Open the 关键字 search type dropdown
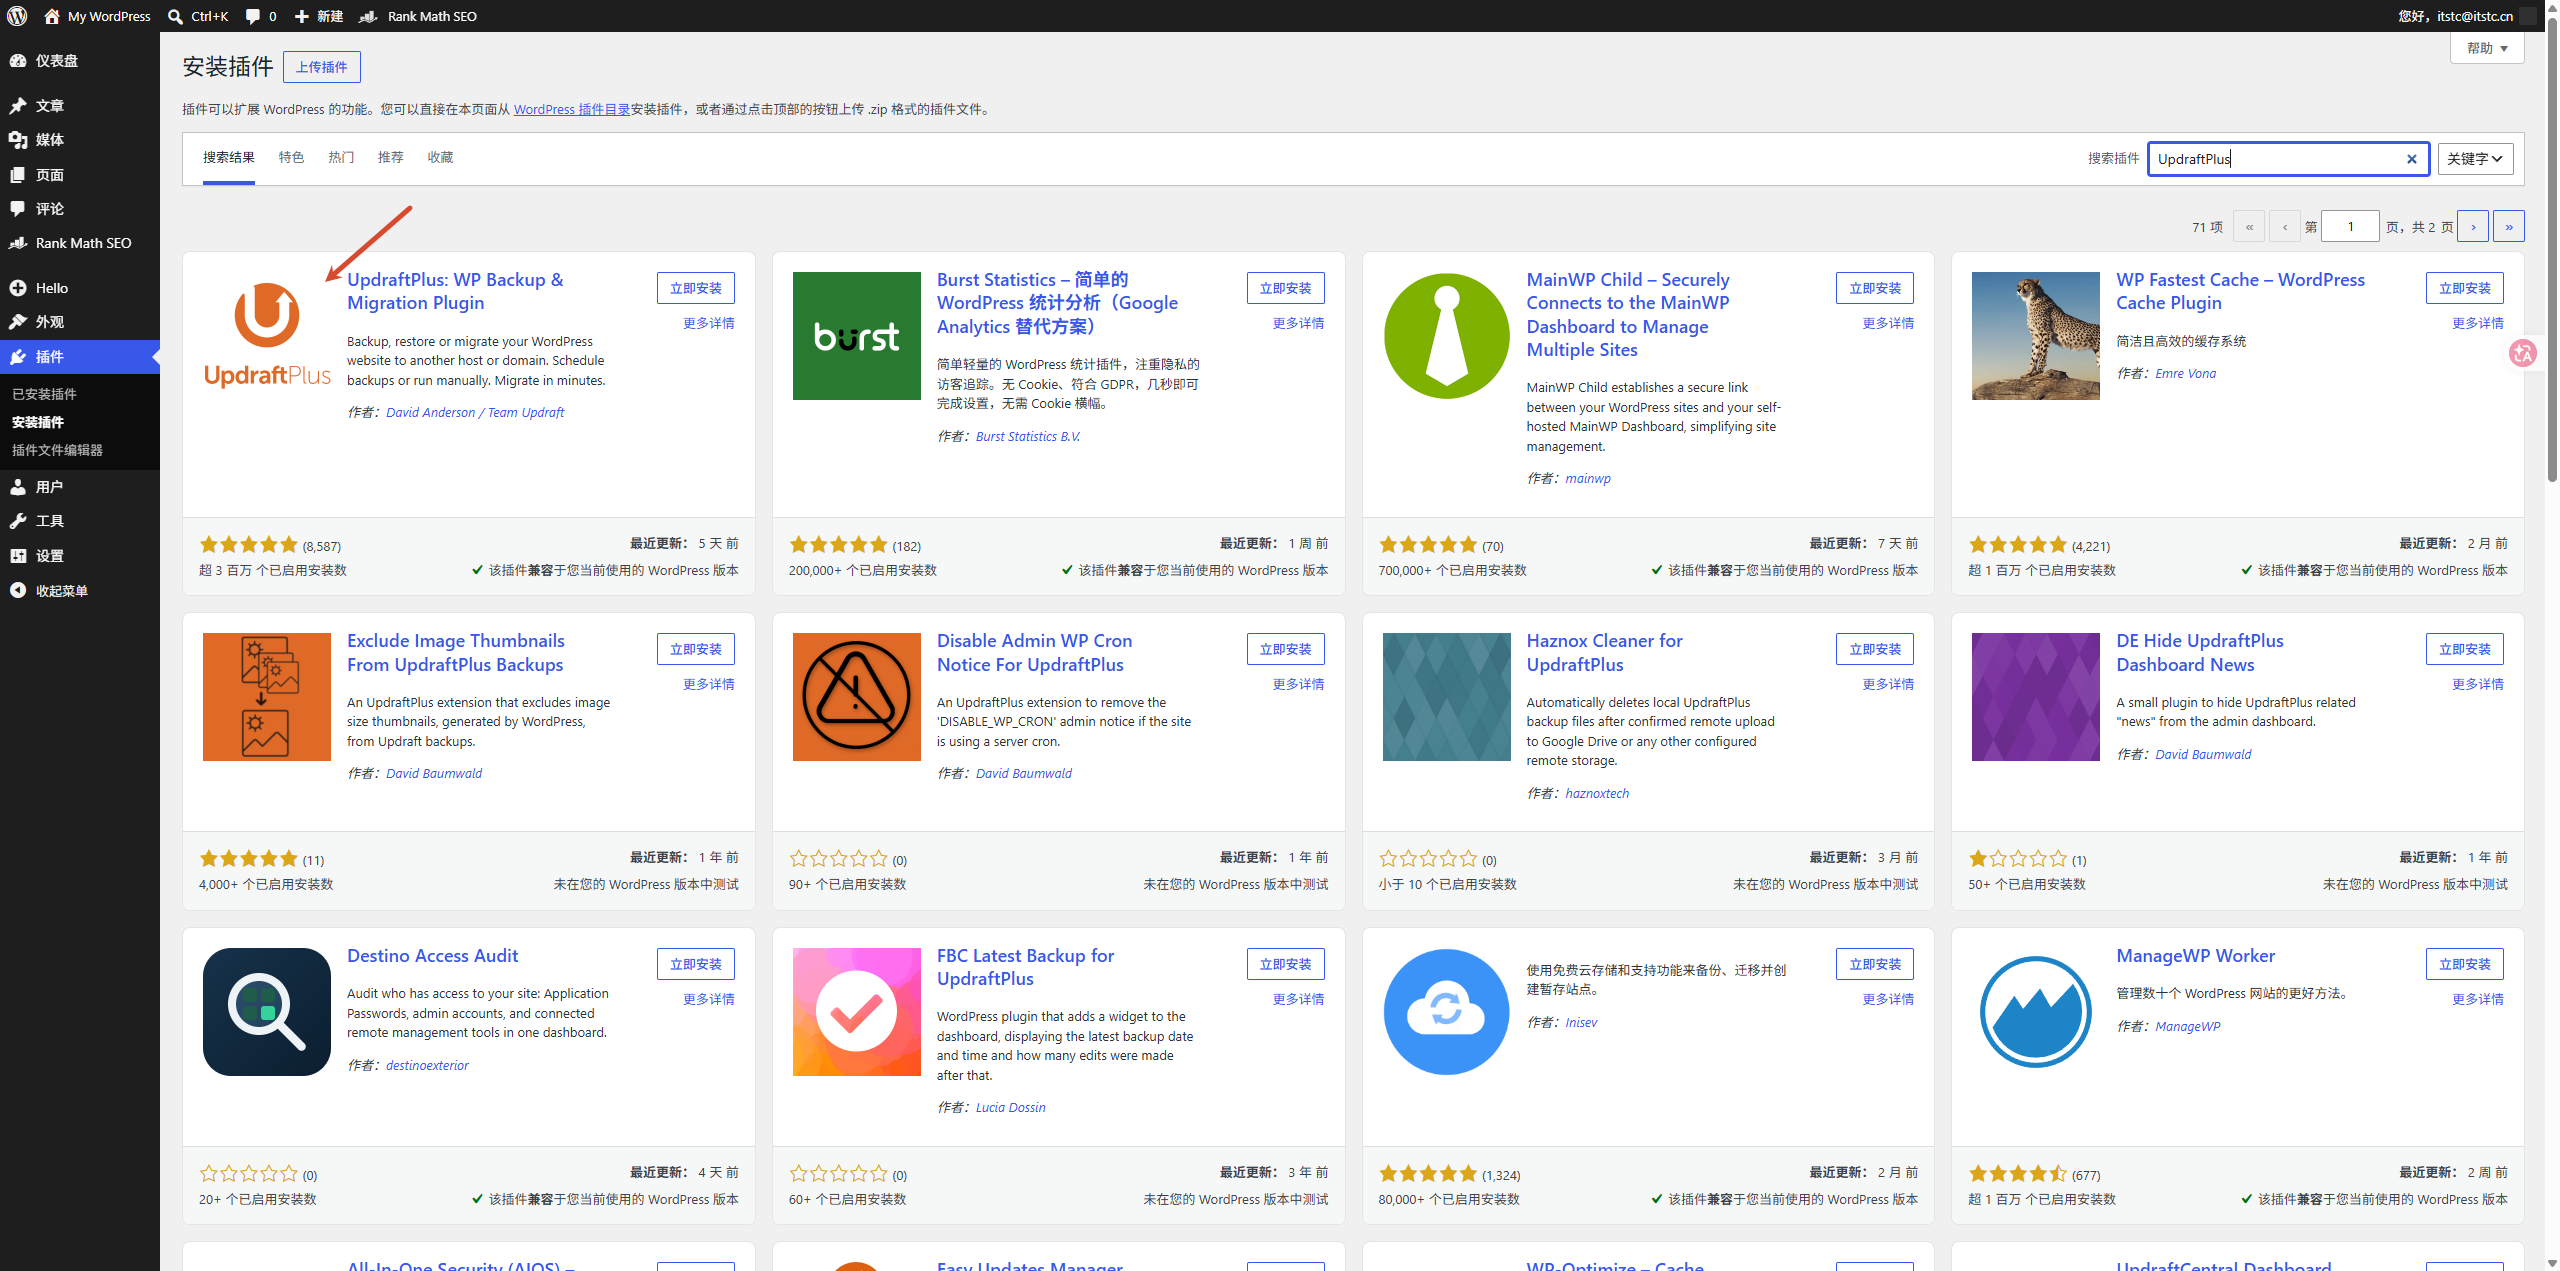 (x=2476, y=159)
